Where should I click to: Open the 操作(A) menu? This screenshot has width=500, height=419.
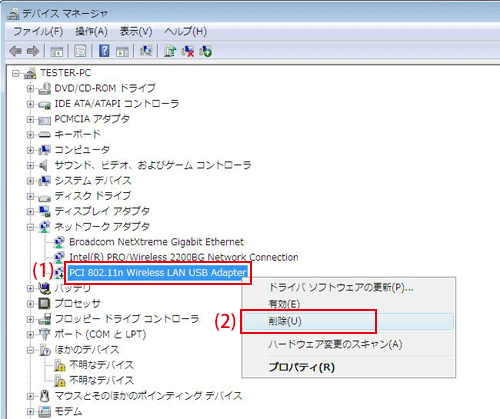[91, 32]
